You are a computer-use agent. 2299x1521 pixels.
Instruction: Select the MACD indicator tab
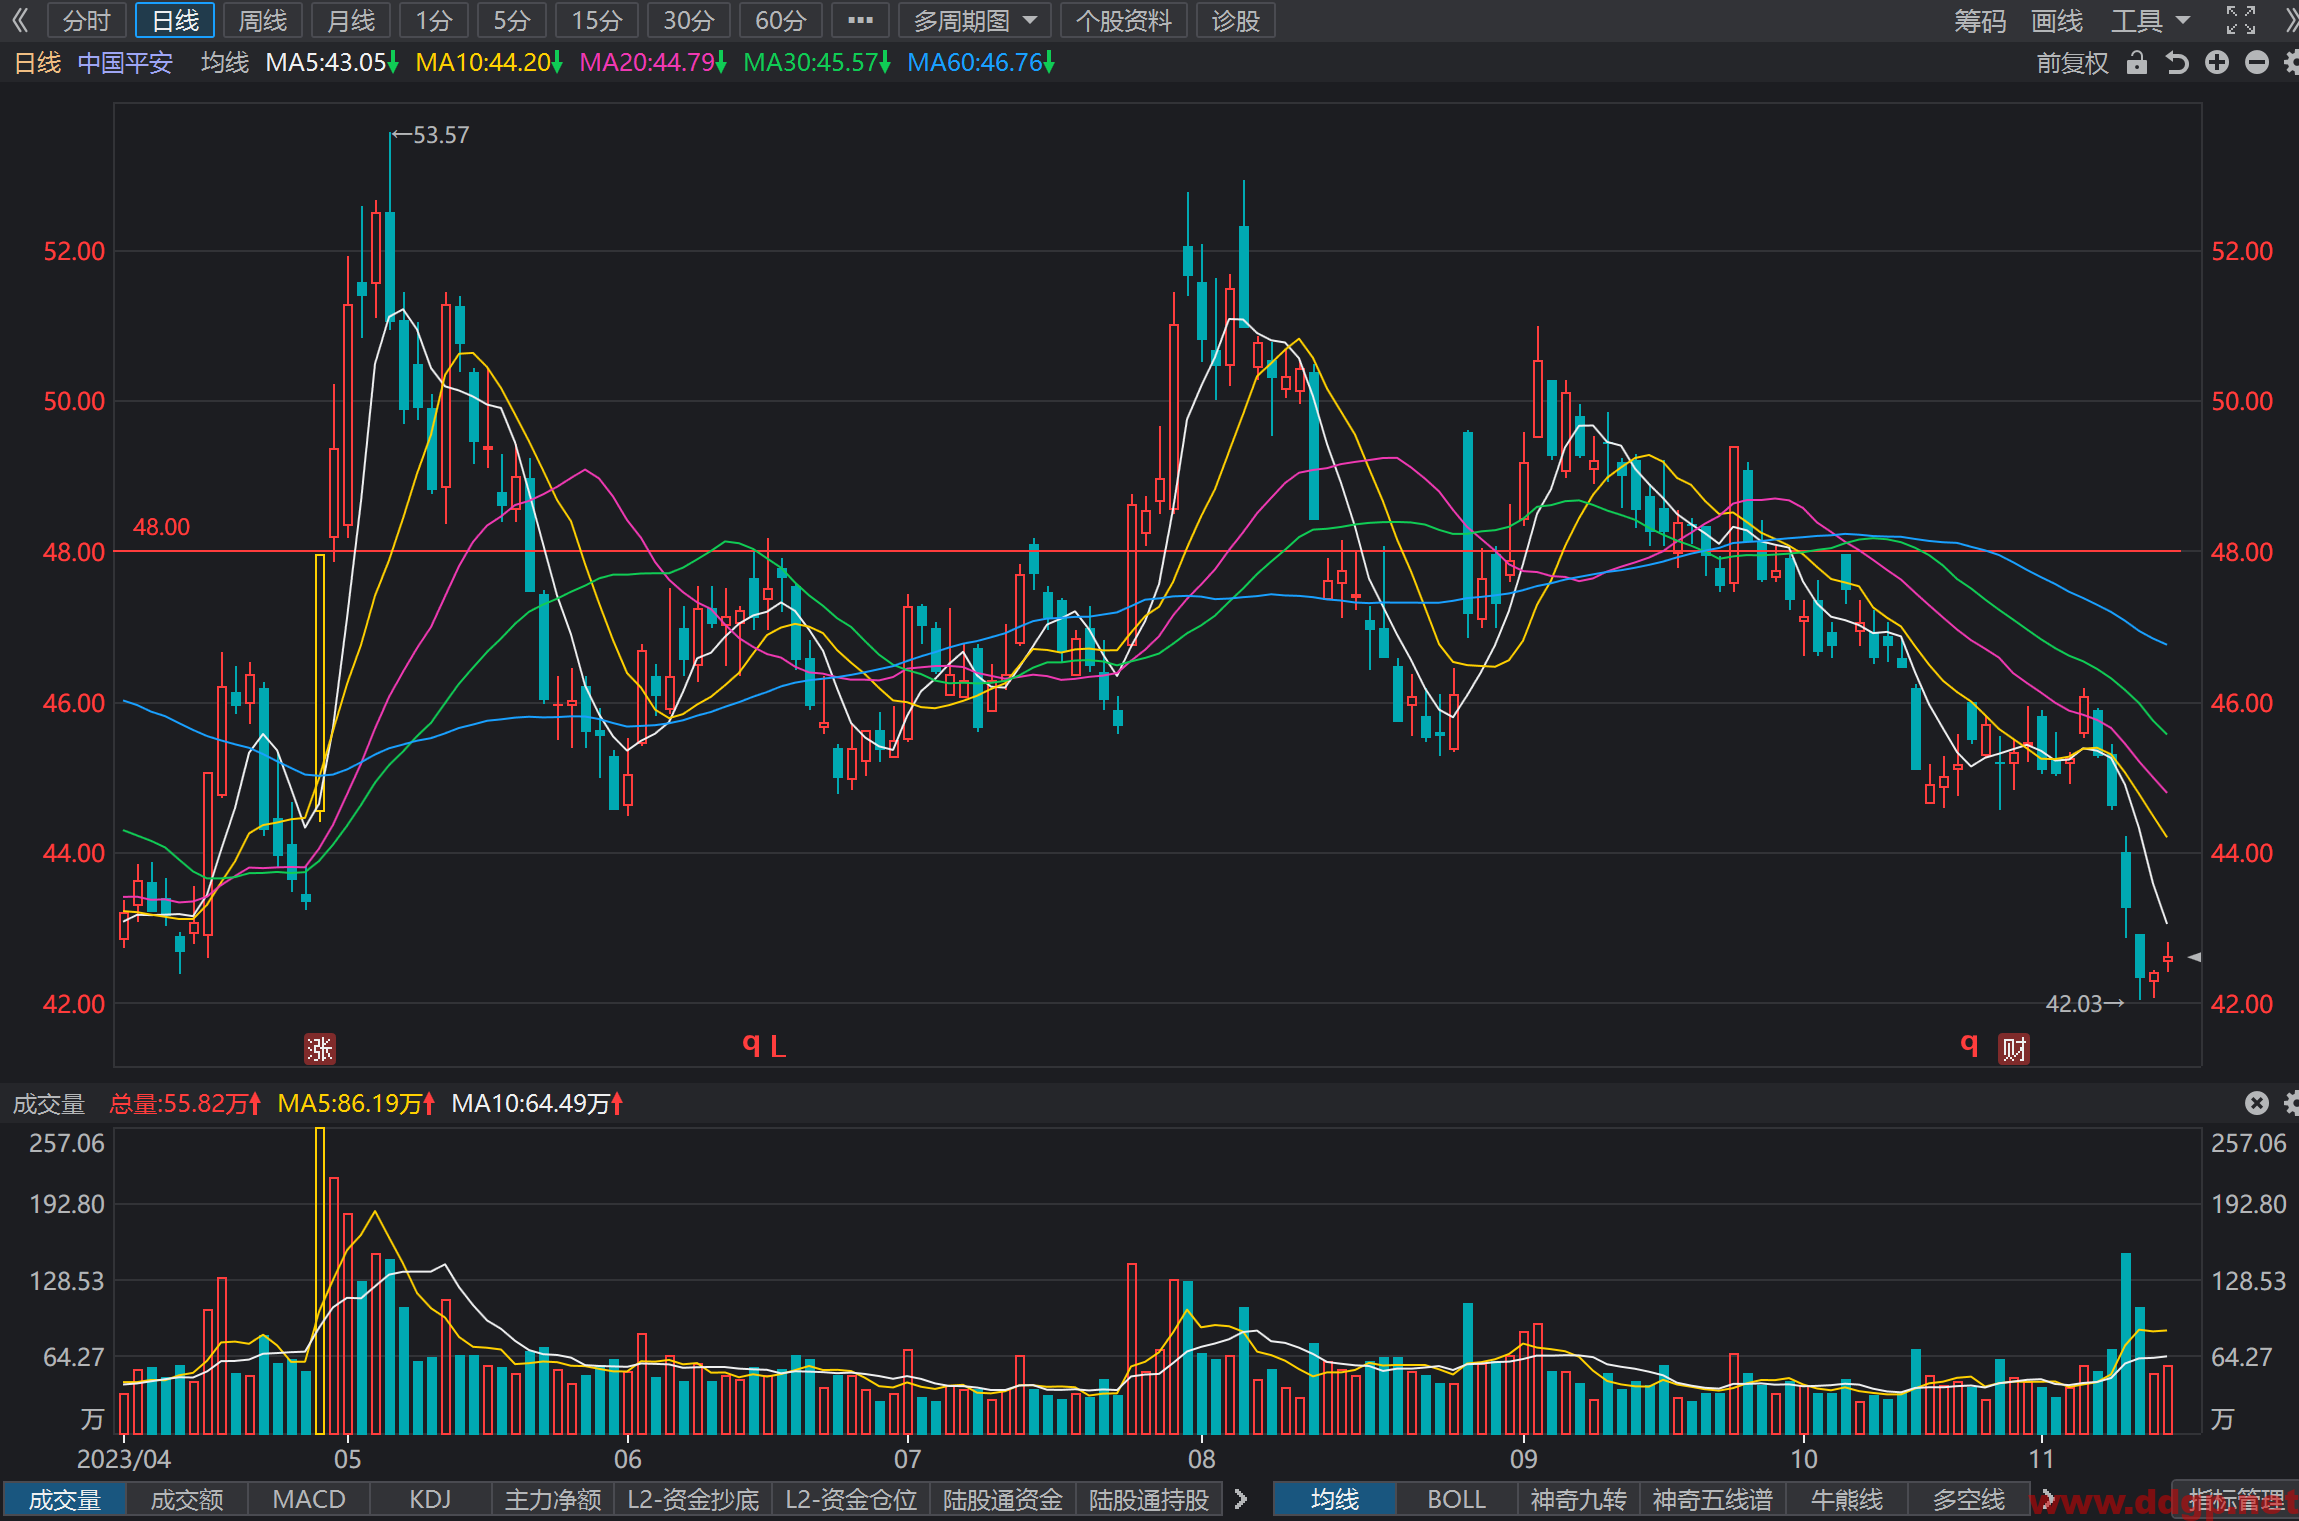coord(309,1499)
